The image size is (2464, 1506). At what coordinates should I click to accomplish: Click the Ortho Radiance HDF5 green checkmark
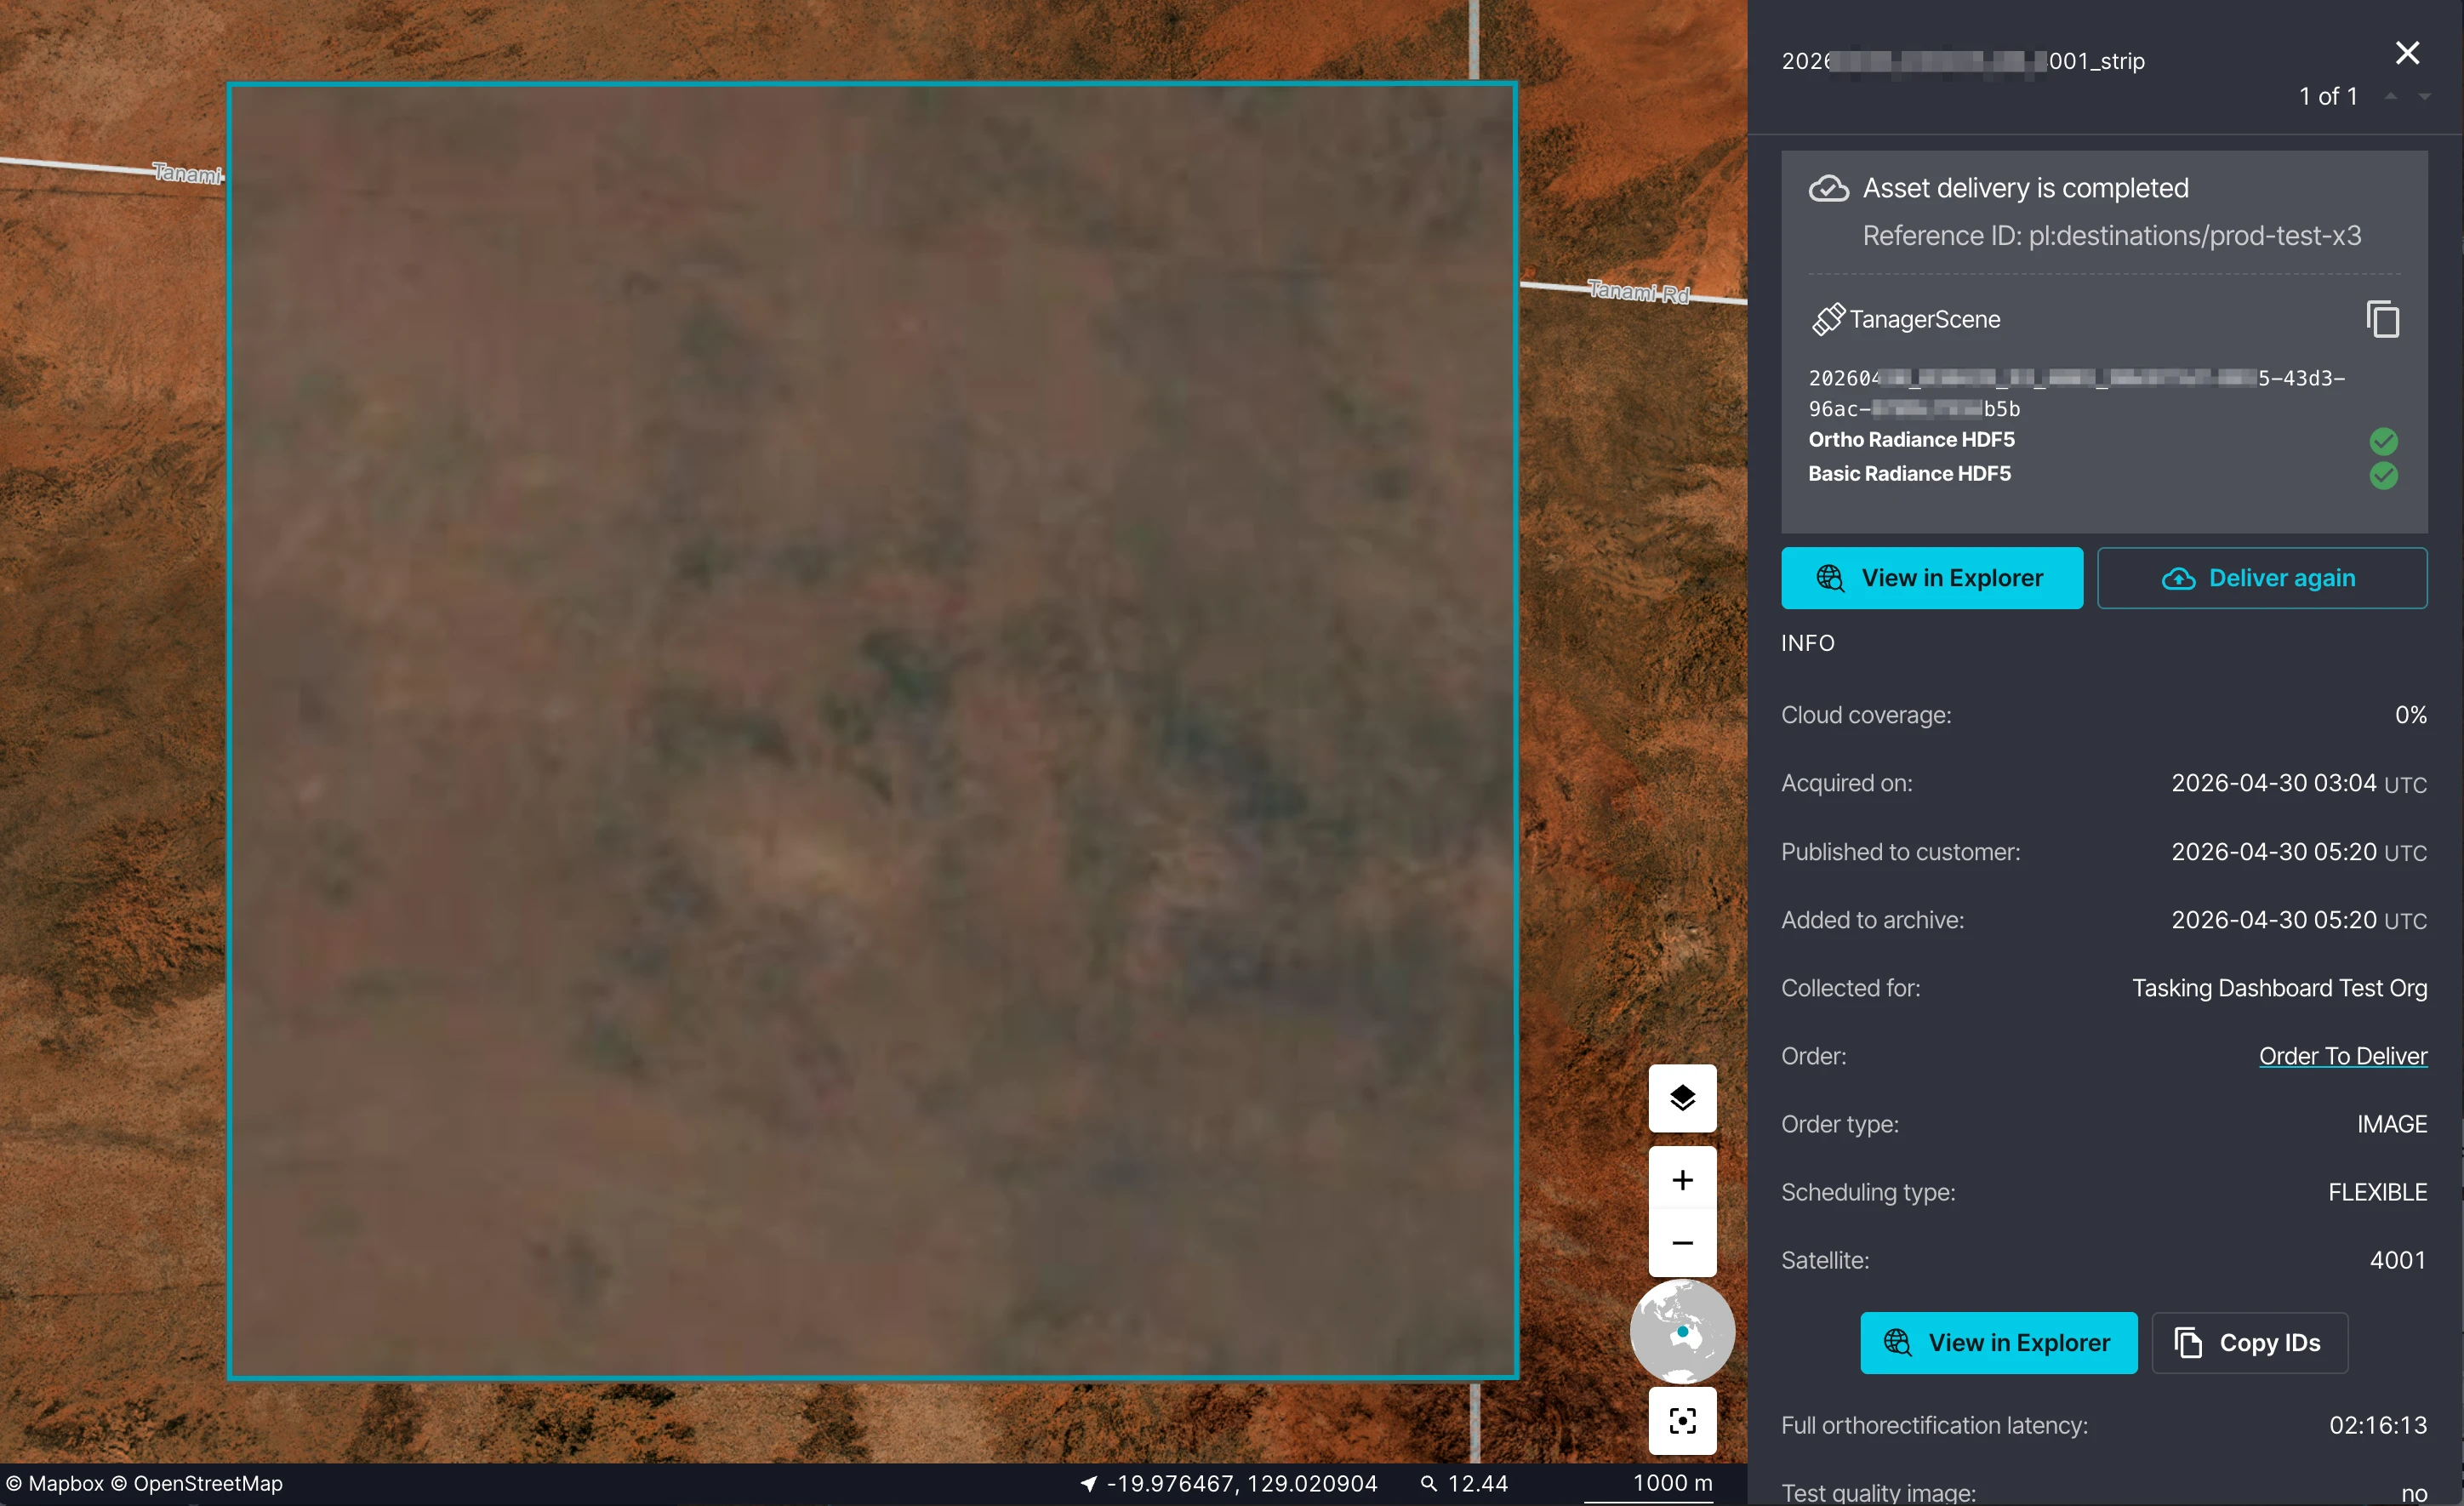point(2383,441)
